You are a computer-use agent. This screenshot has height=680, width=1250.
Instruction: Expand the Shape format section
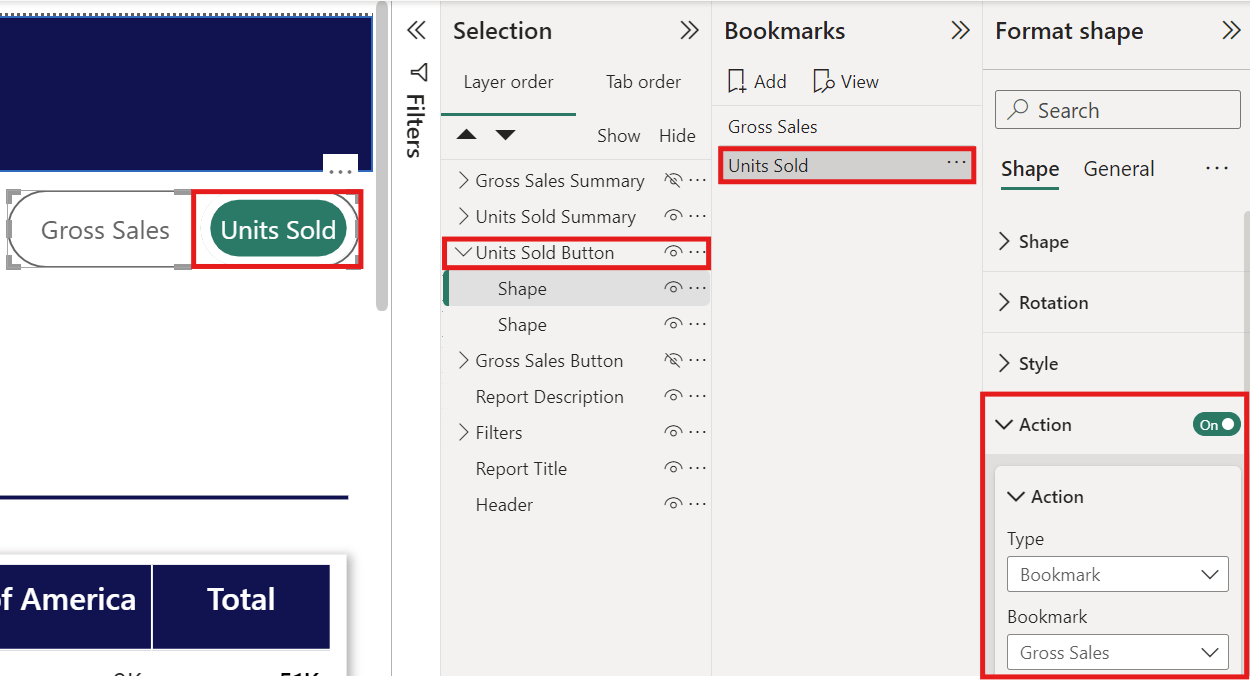1004,242
